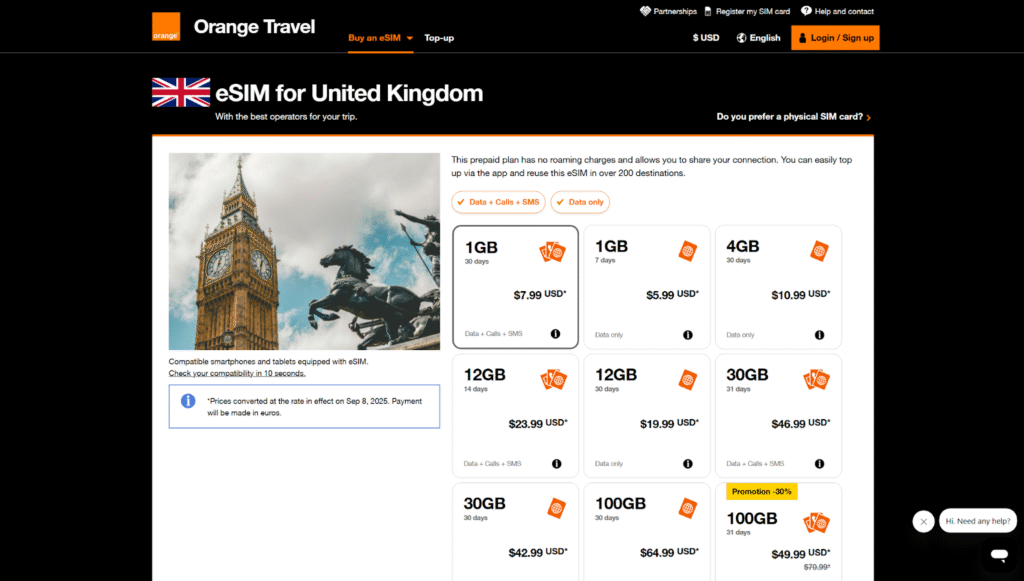1024x581 pixels.
Task: Select the 12GB 14 days $23.99 plan
Action: pyautogui.click(x=515, y=416)
